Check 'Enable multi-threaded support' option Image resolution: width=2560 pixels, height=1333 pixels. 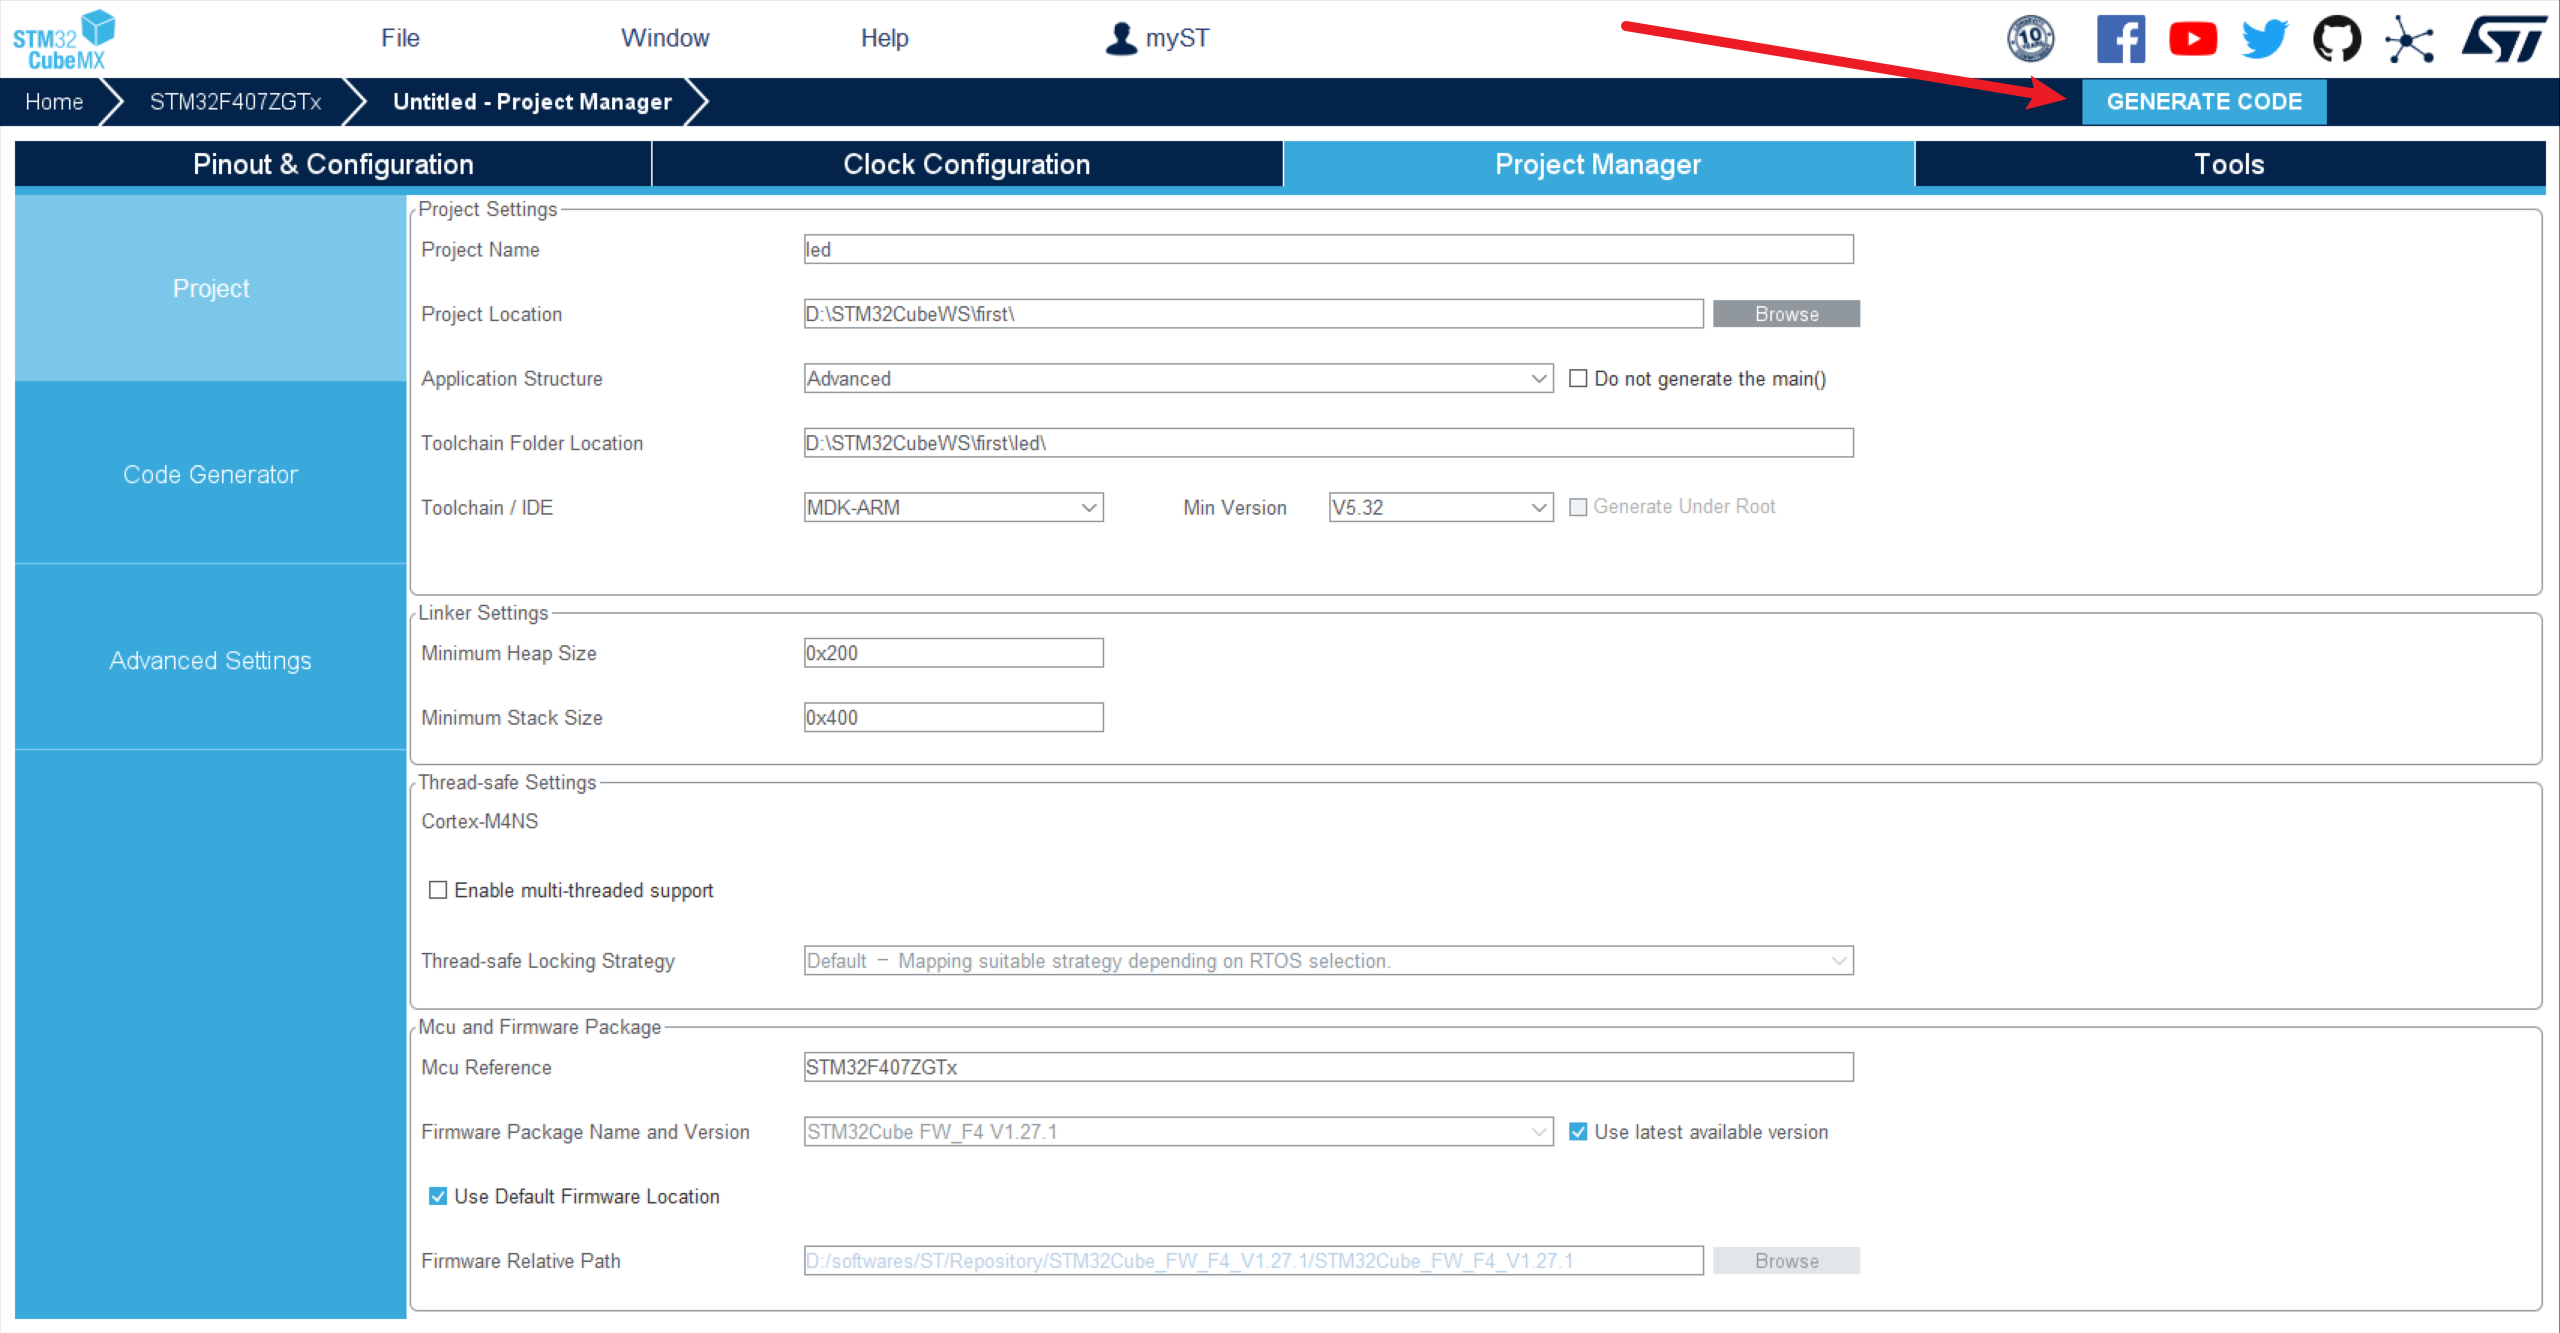(438, 890)
